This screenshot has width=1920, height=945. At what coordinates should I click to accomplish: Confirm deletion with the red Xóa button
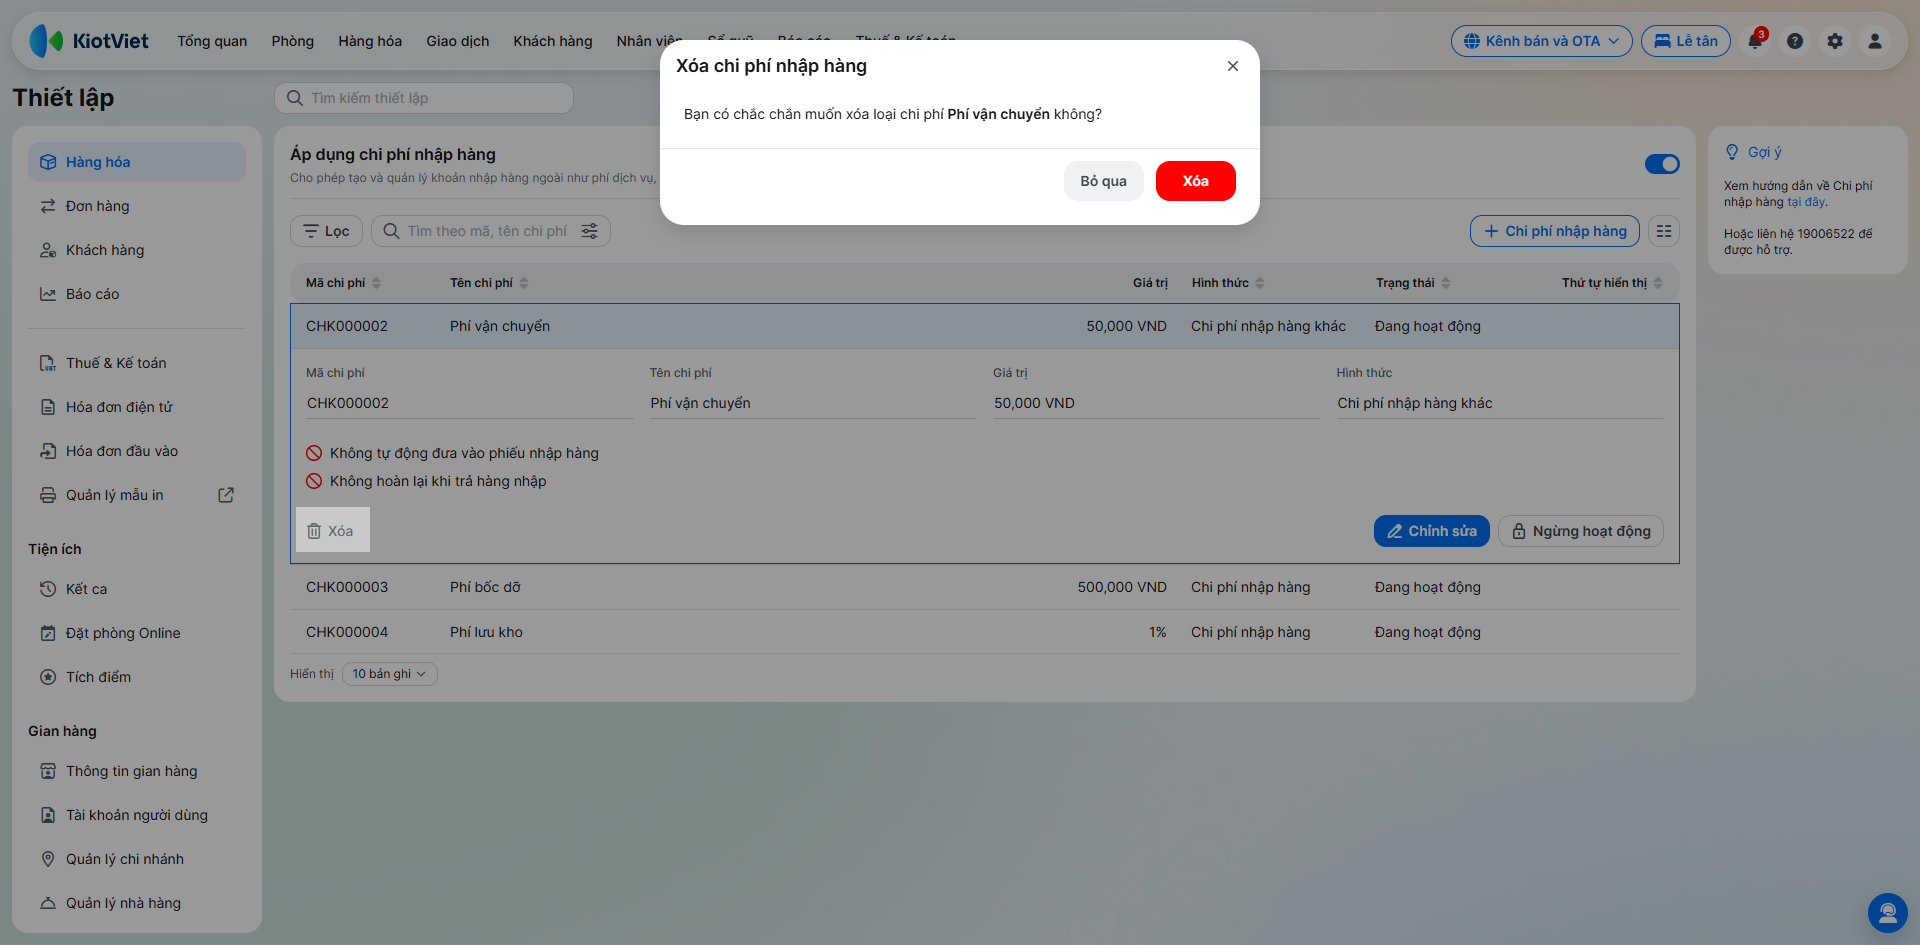tap(1195, 181)
